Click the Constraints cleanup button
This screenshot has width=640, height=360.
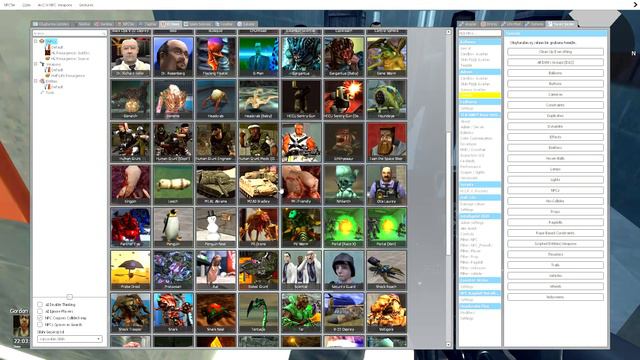tap(555, 105)
